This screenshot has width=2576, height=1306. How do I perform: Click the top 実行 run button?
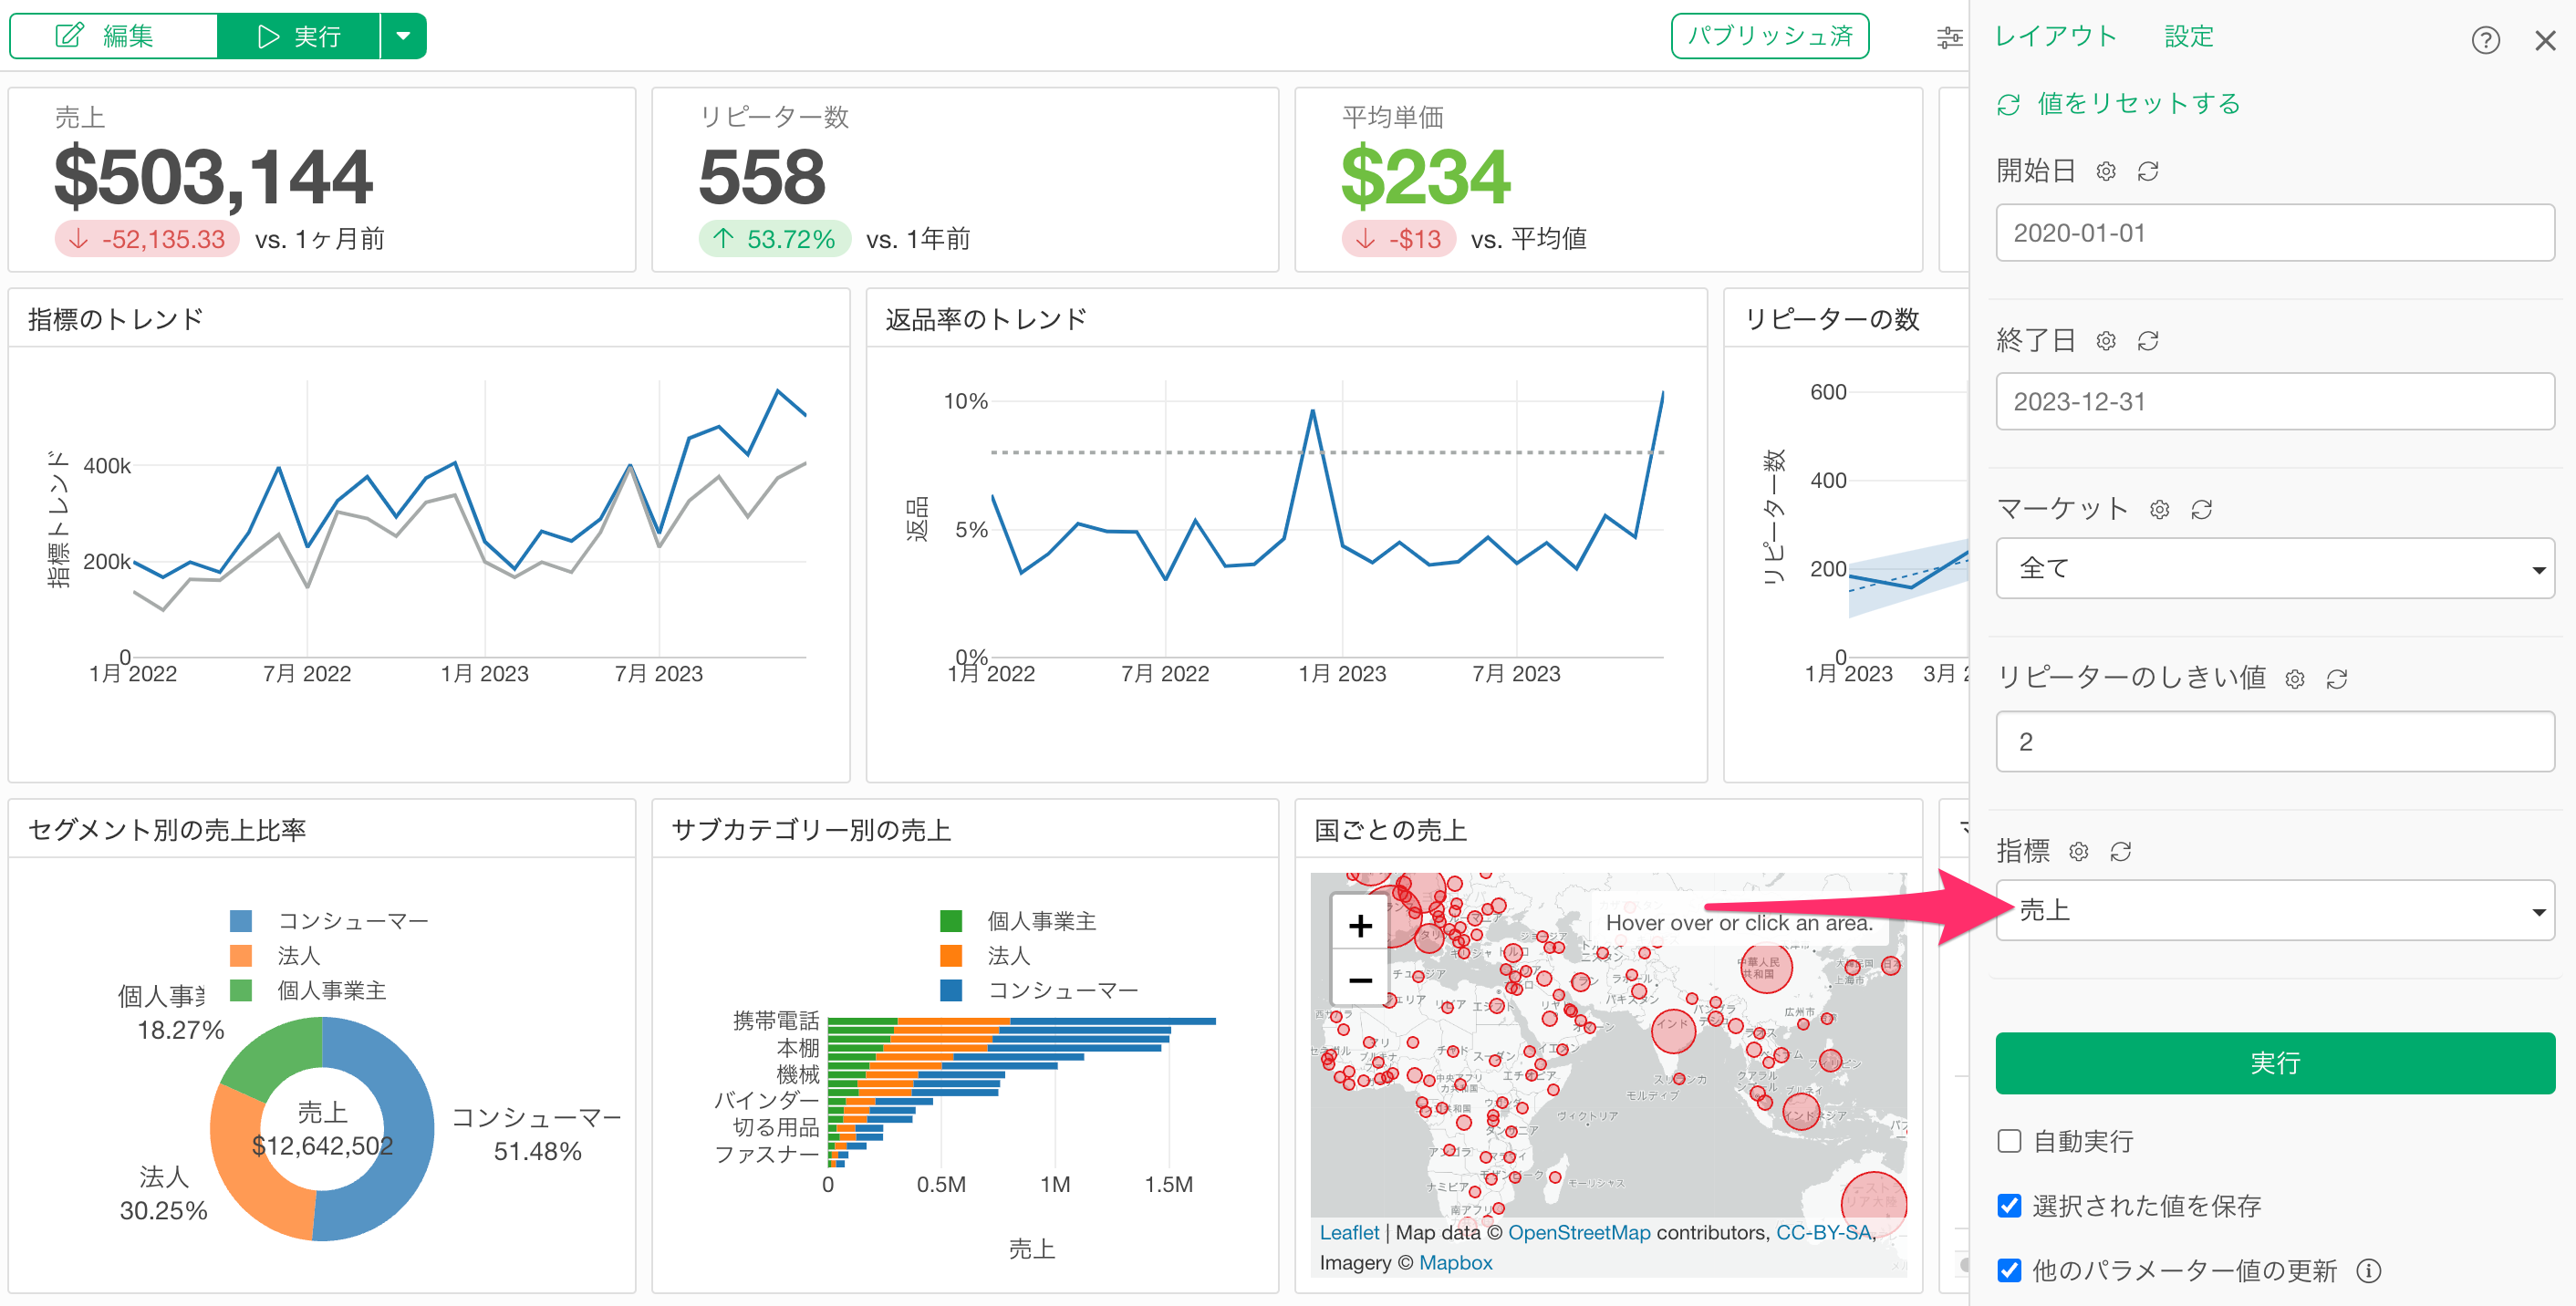(298, 36)
